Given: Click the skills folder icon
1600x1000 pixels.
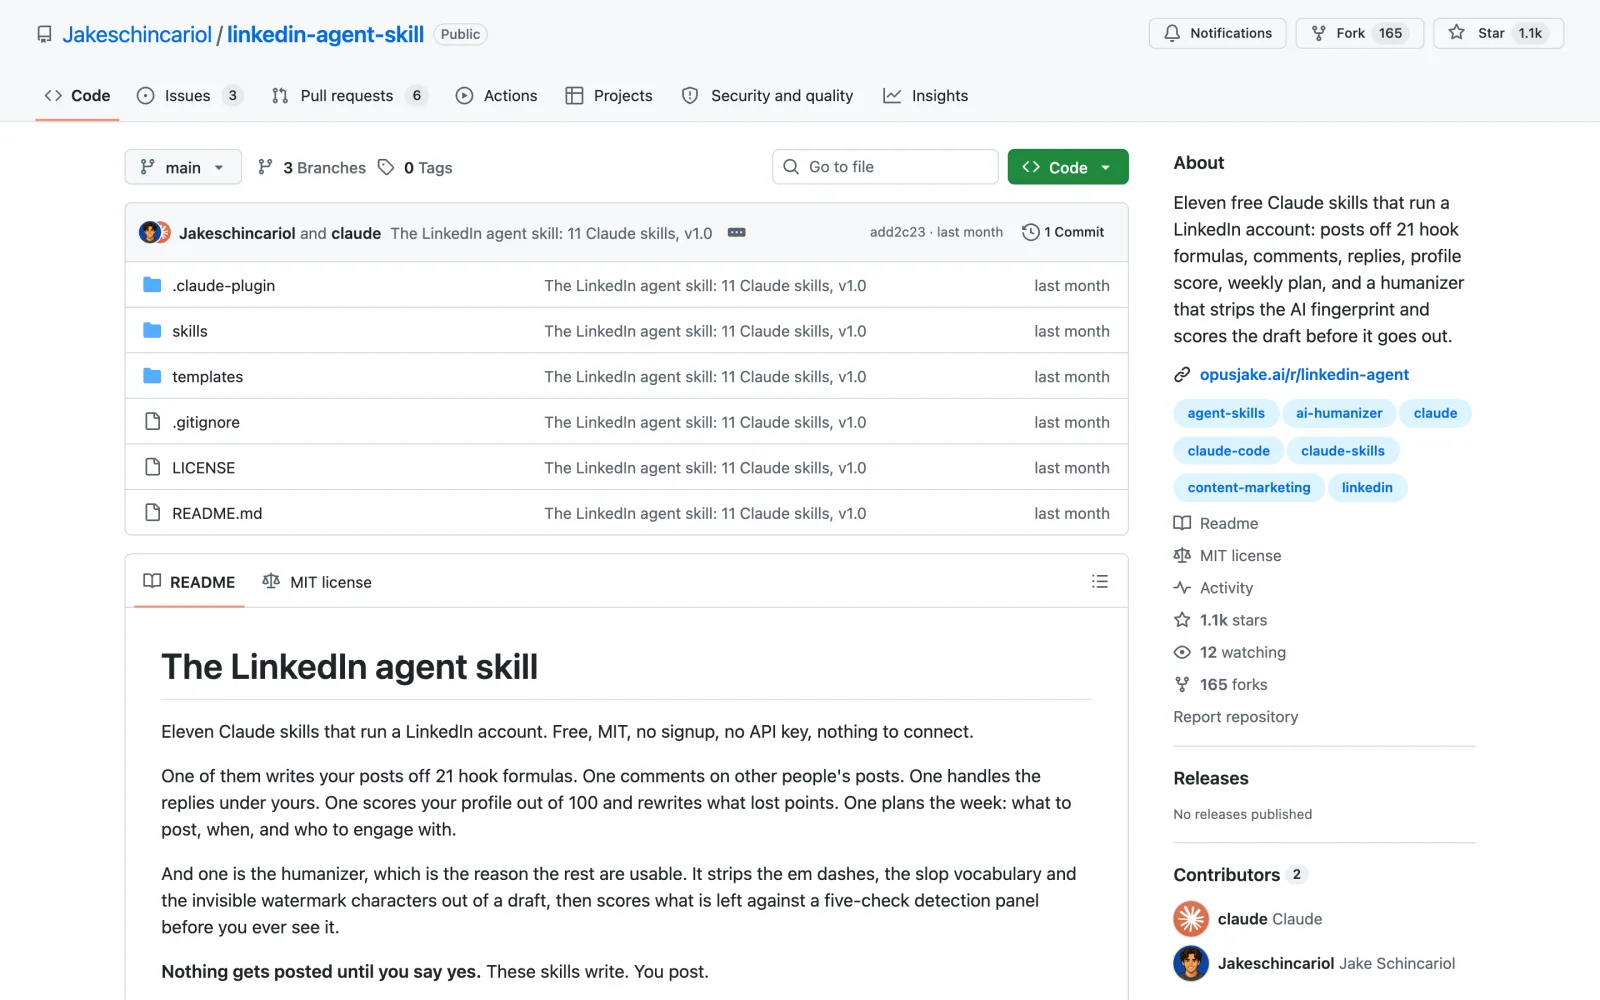Looking at the screenshot, I should [x=152, y=331].
